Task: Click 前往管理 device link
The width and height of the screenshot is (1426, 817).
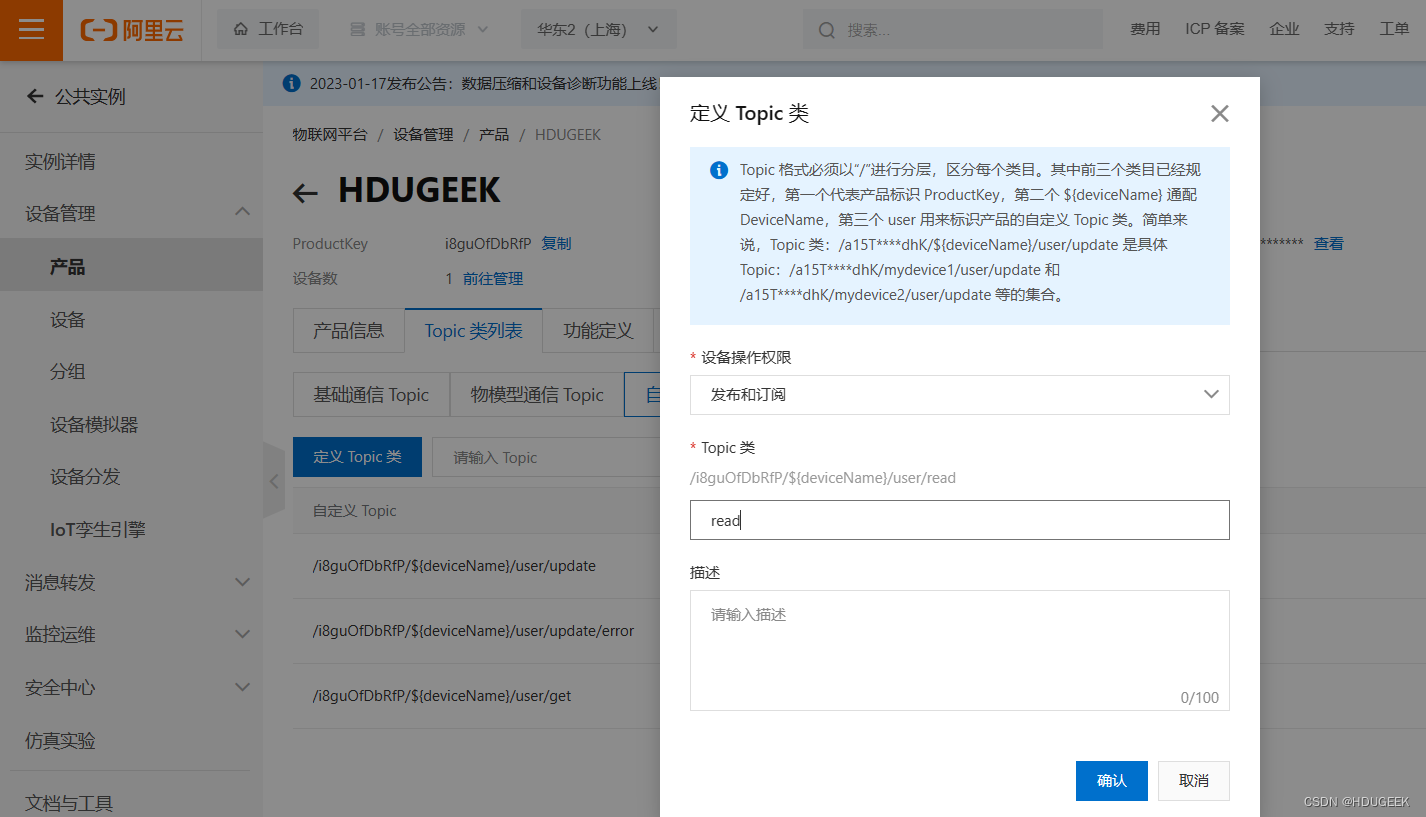Action: [x=493, y=278]
